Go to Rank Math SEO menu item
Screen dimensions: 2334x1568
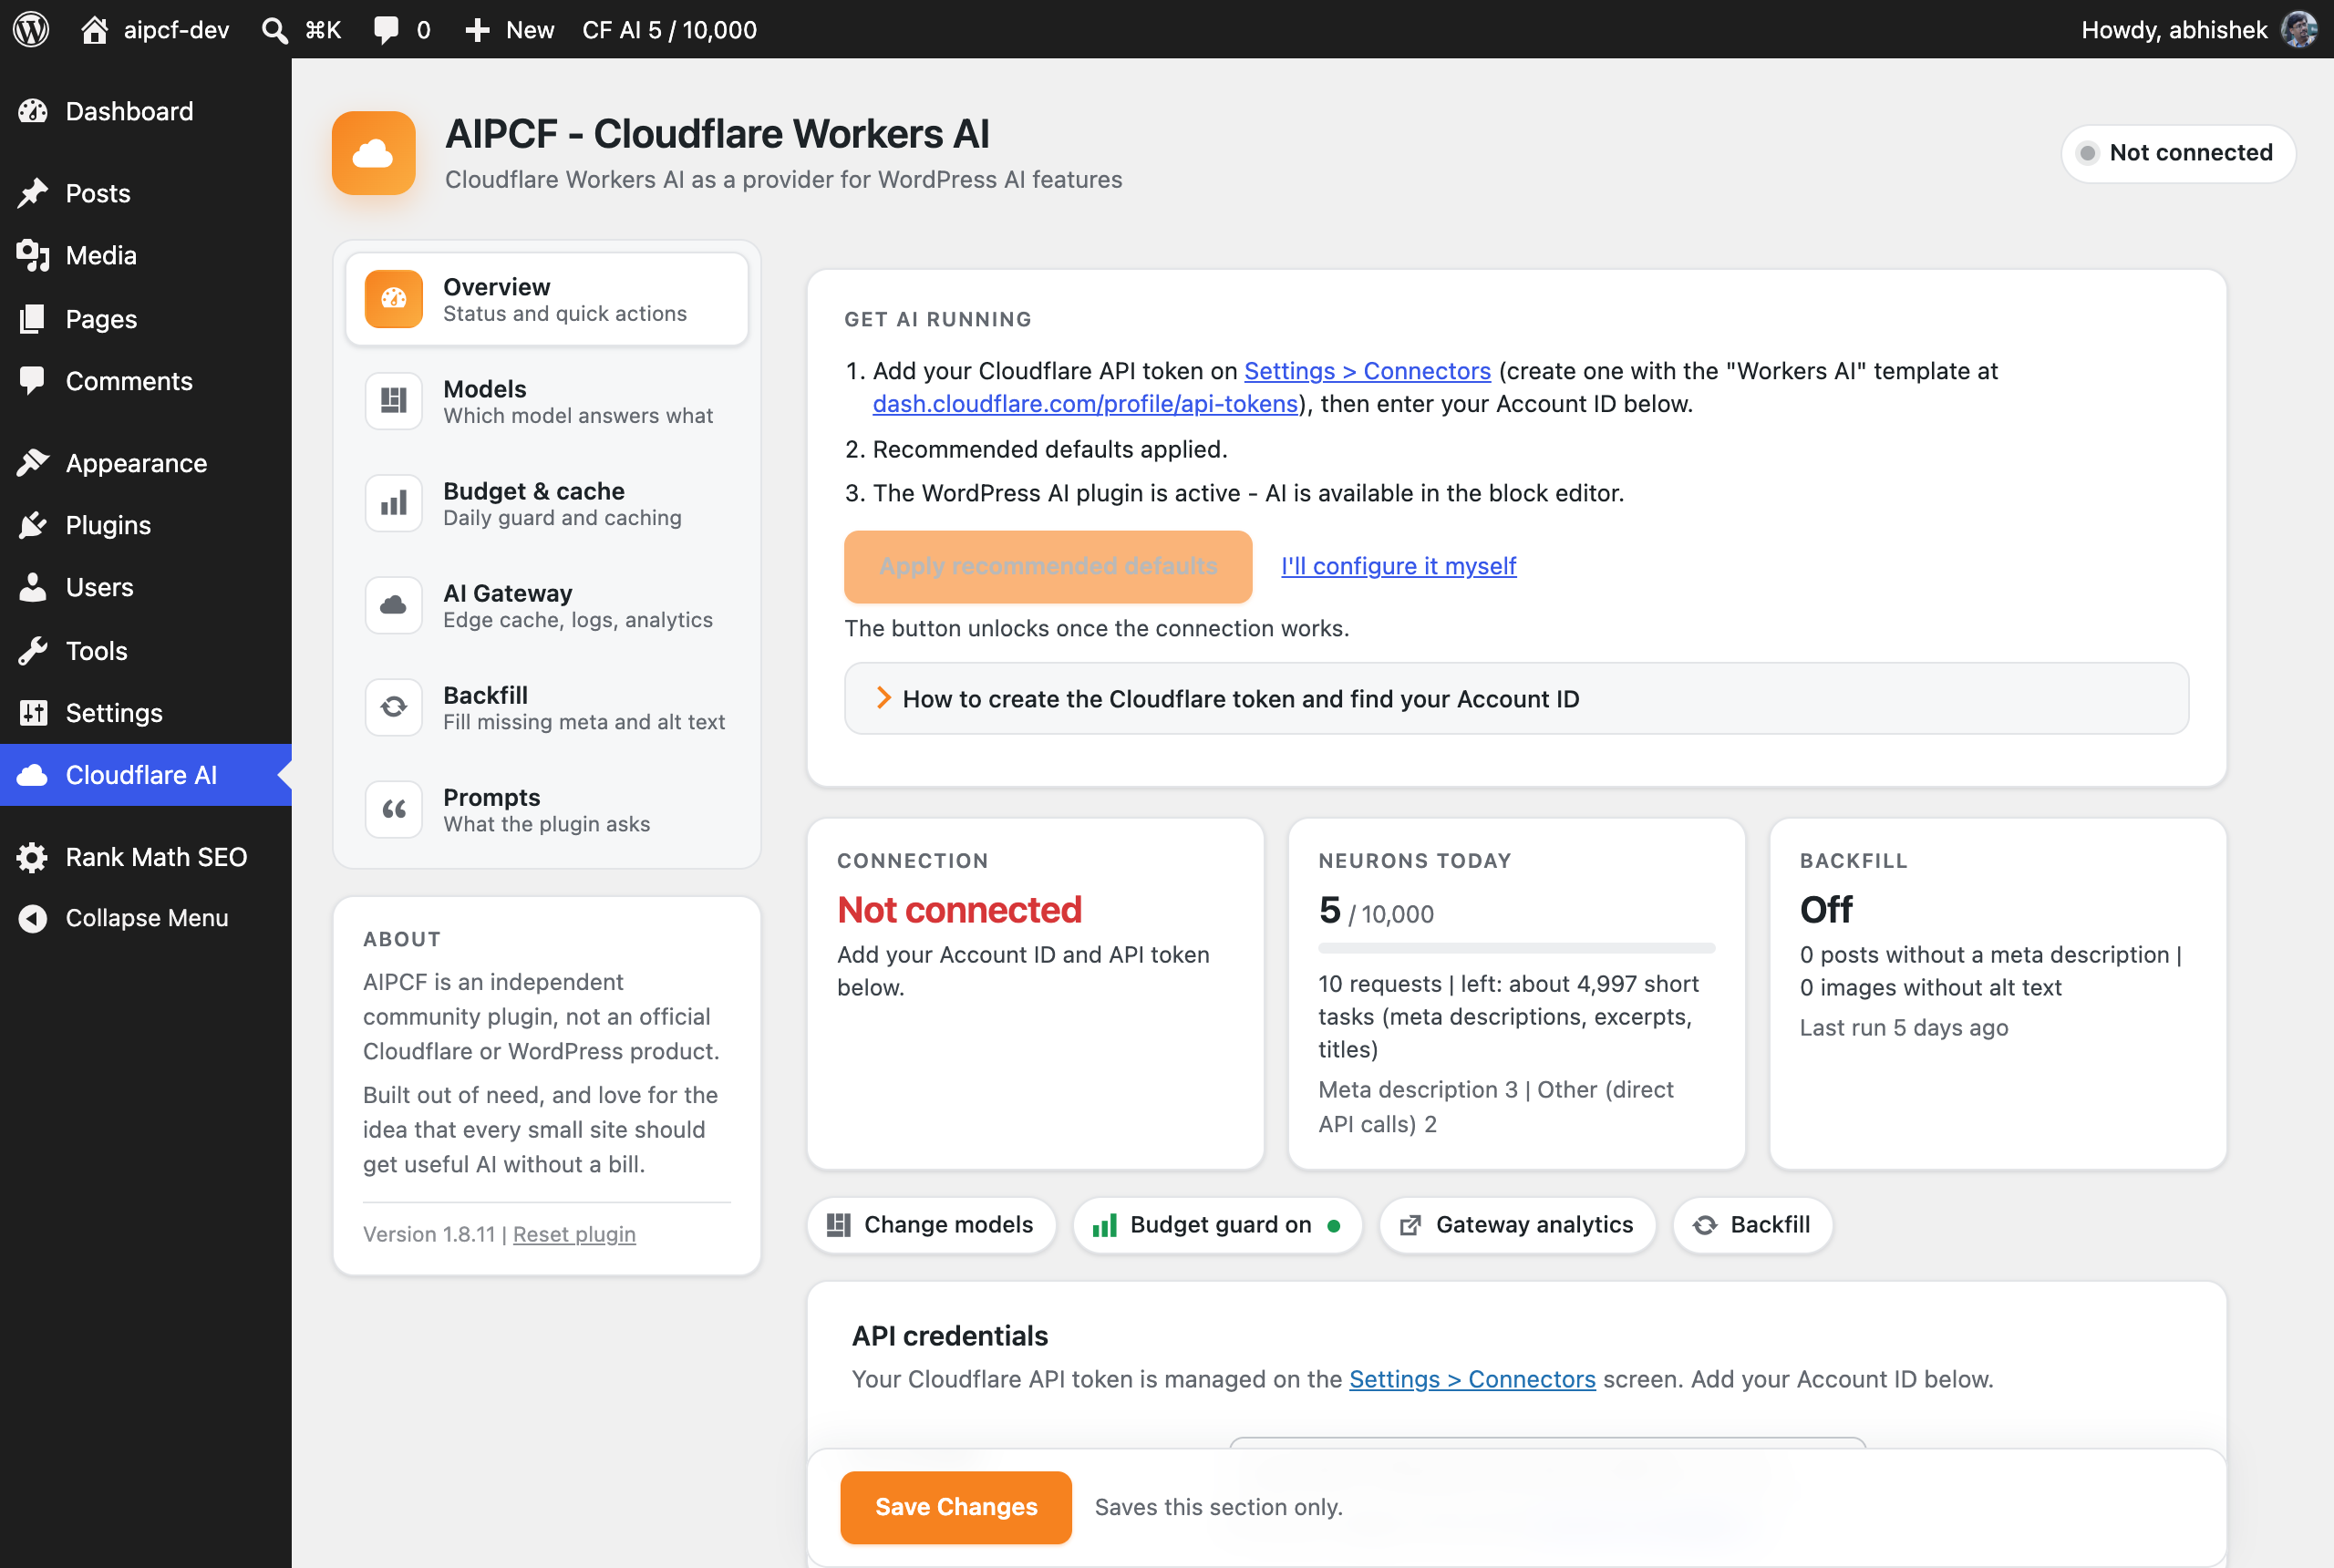pos(146,857)
